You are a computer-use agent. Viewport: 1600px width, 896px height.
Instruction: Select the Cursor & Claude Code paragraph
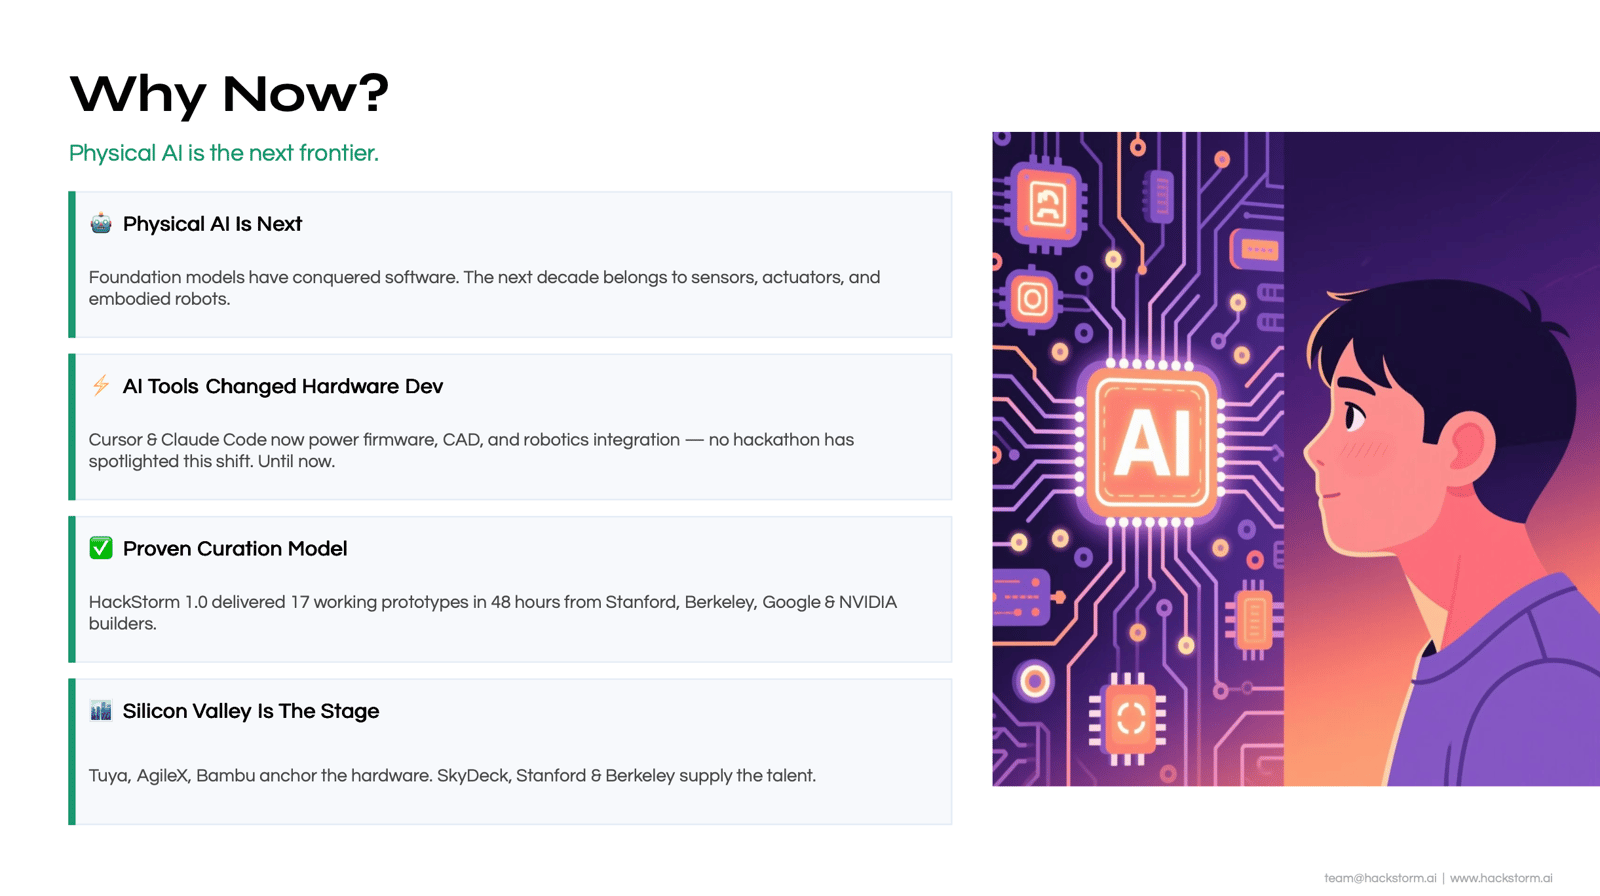pyautogui.click(x=471, y=450)
